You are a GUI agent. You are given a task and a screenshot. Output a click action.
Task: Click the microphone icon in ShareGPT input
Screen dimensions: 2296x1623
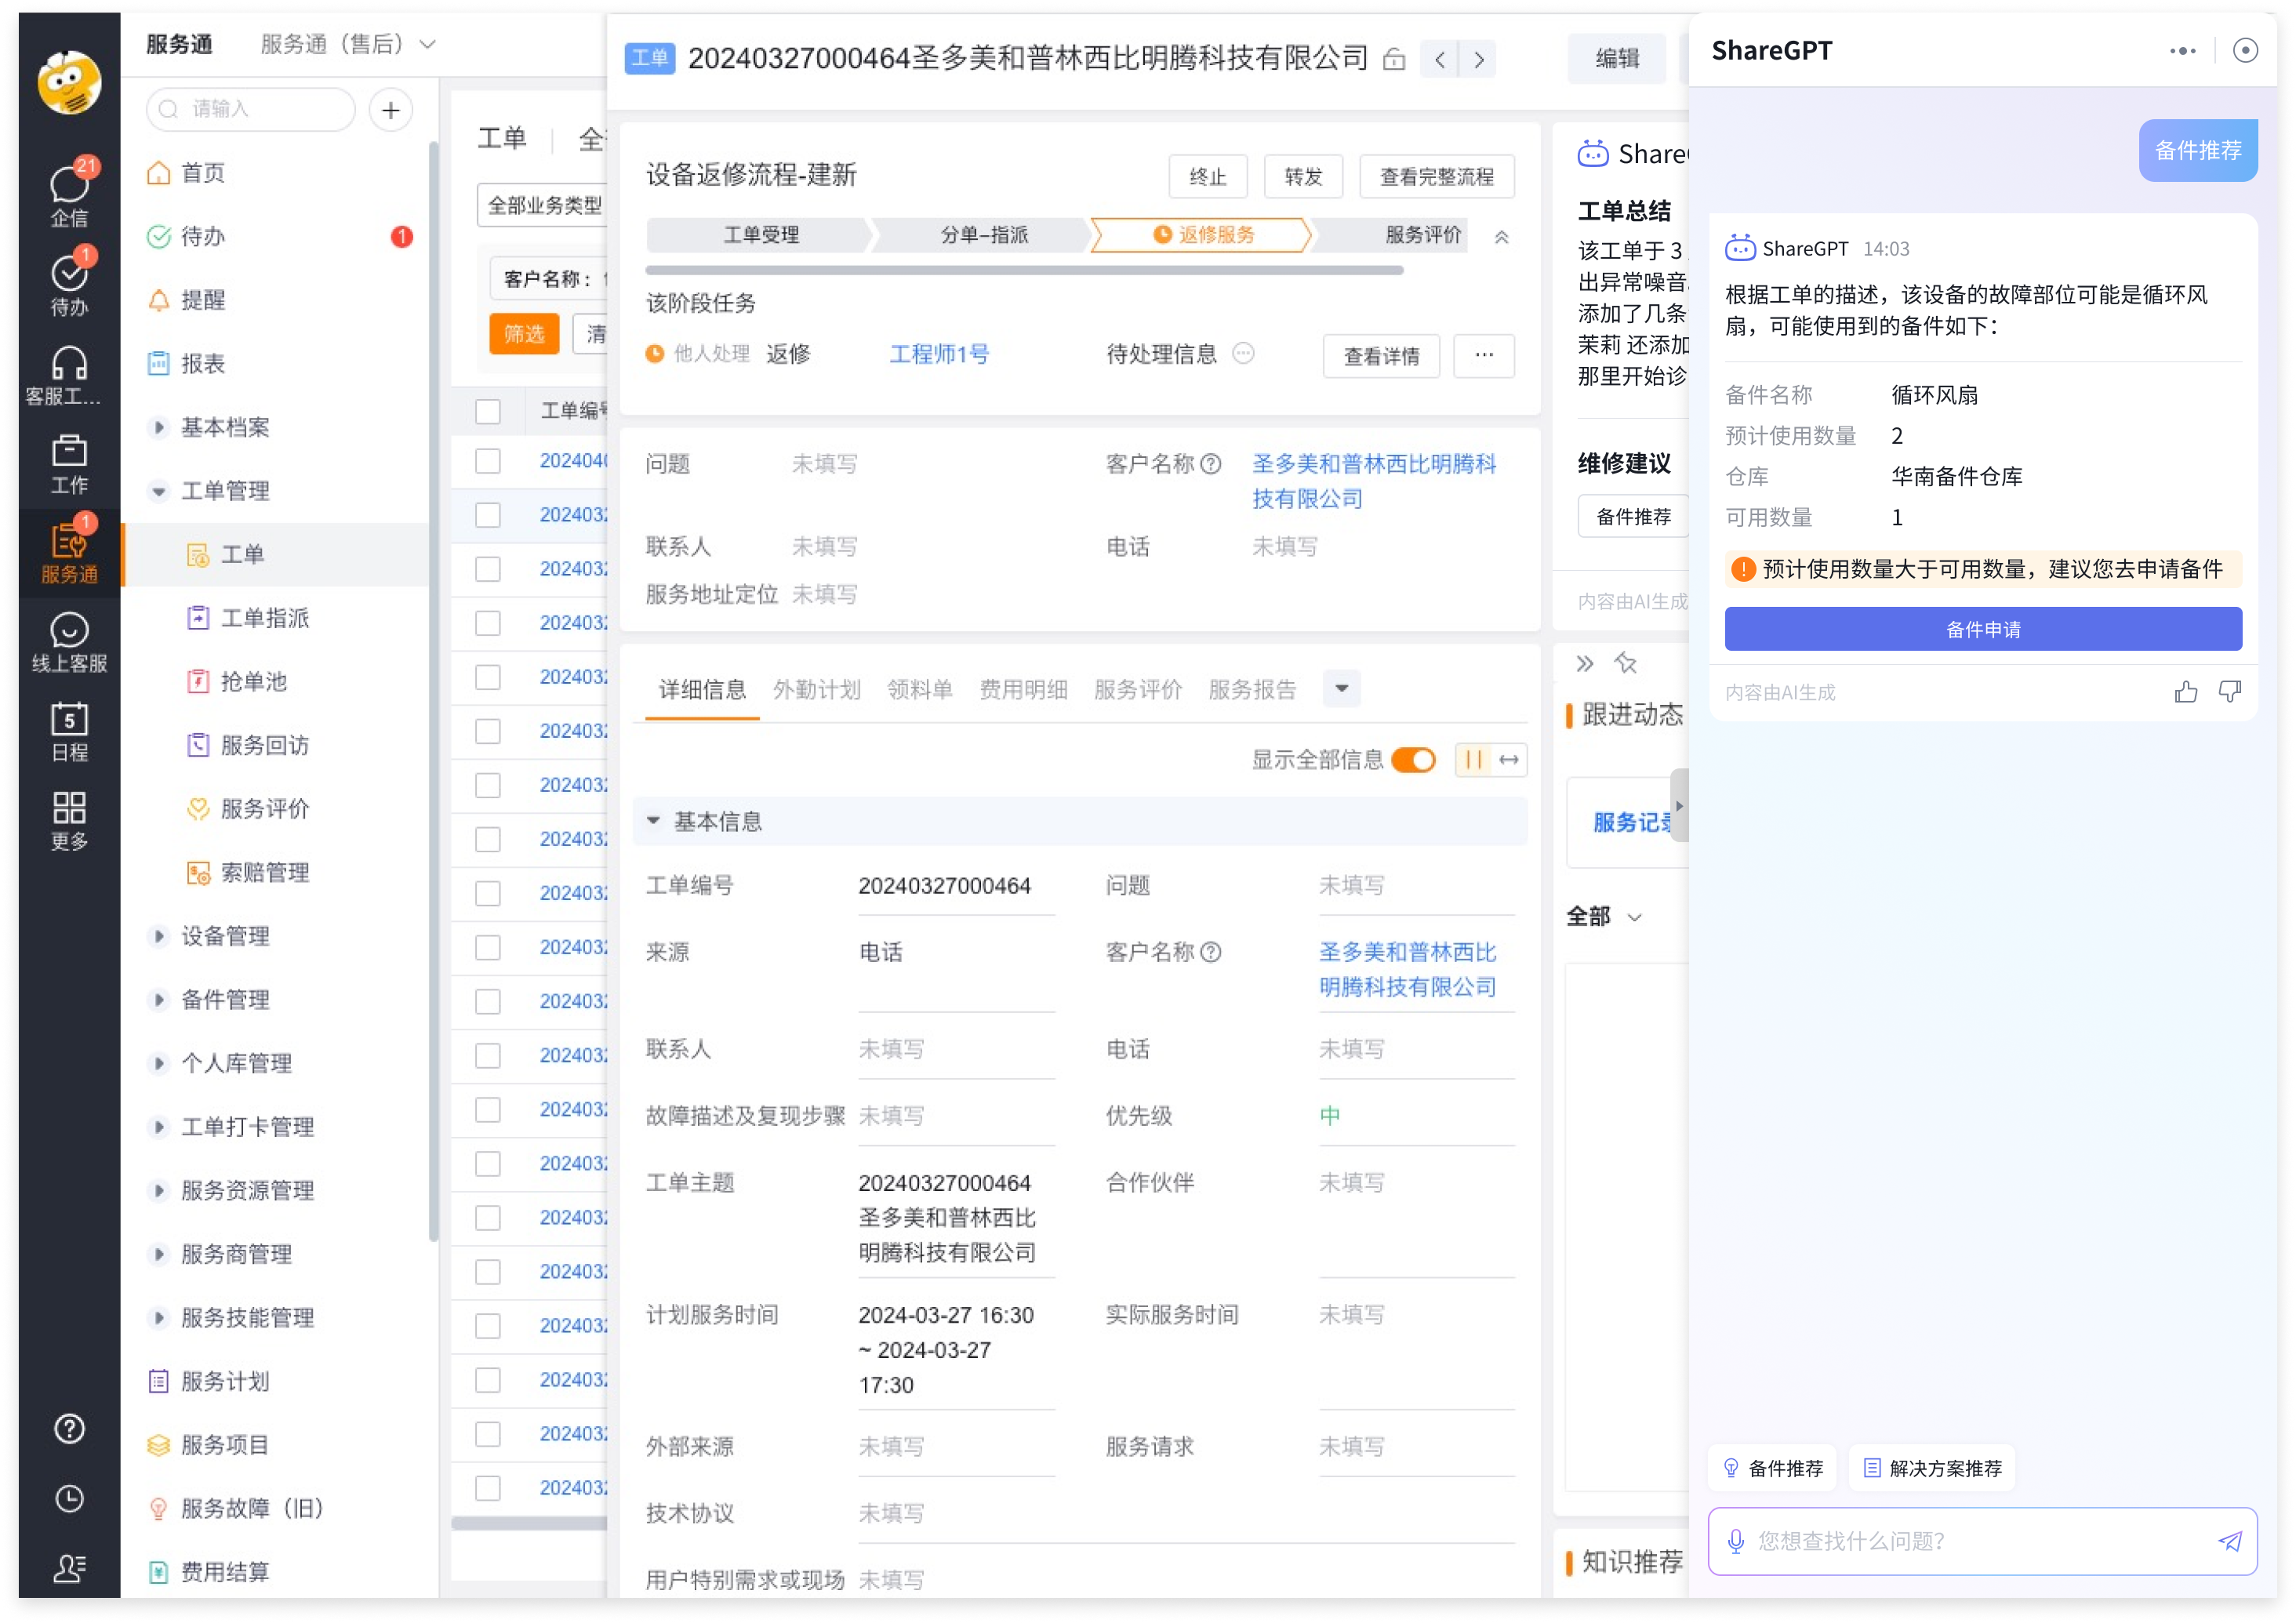(x=1736, y=1541)
